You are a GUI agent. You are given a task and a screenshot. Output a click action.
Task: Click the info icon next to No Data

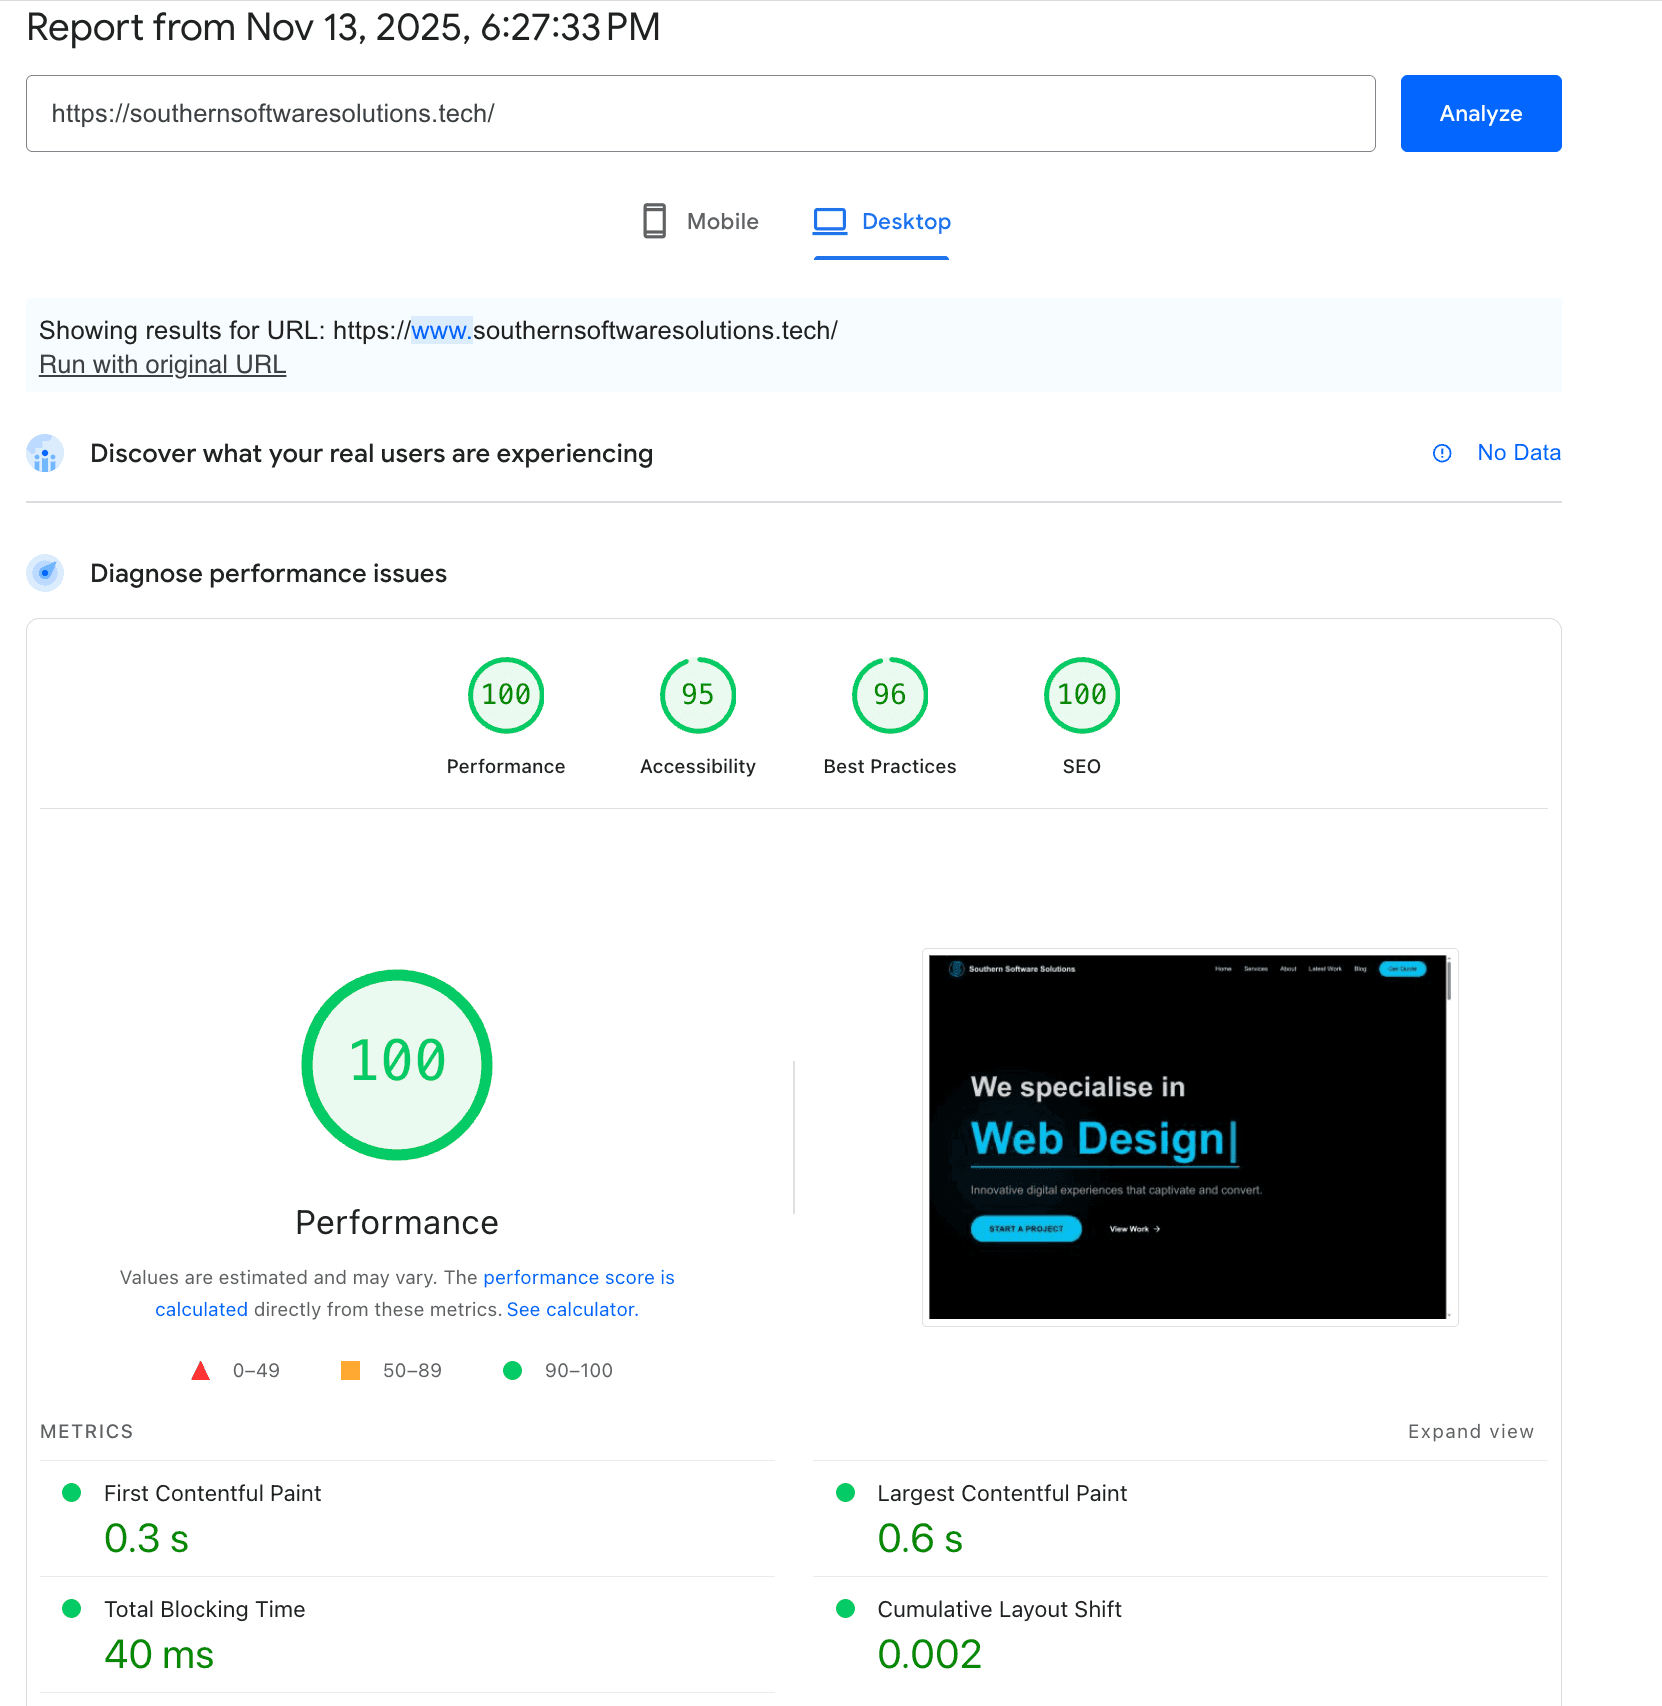1441,453
